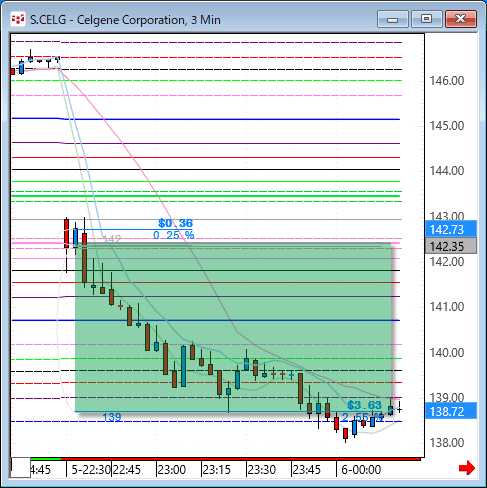Click the 142.35 gray price marker
Image resolution: width=487 pixels, height=488 pixels.
point(451,246)
